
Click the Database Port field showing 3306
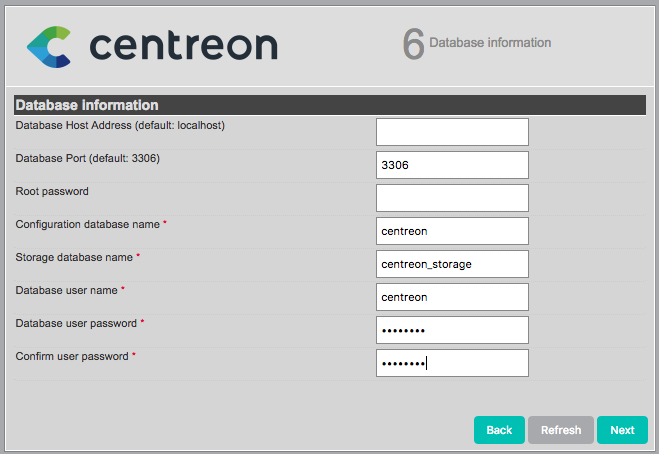coord(452,165)
